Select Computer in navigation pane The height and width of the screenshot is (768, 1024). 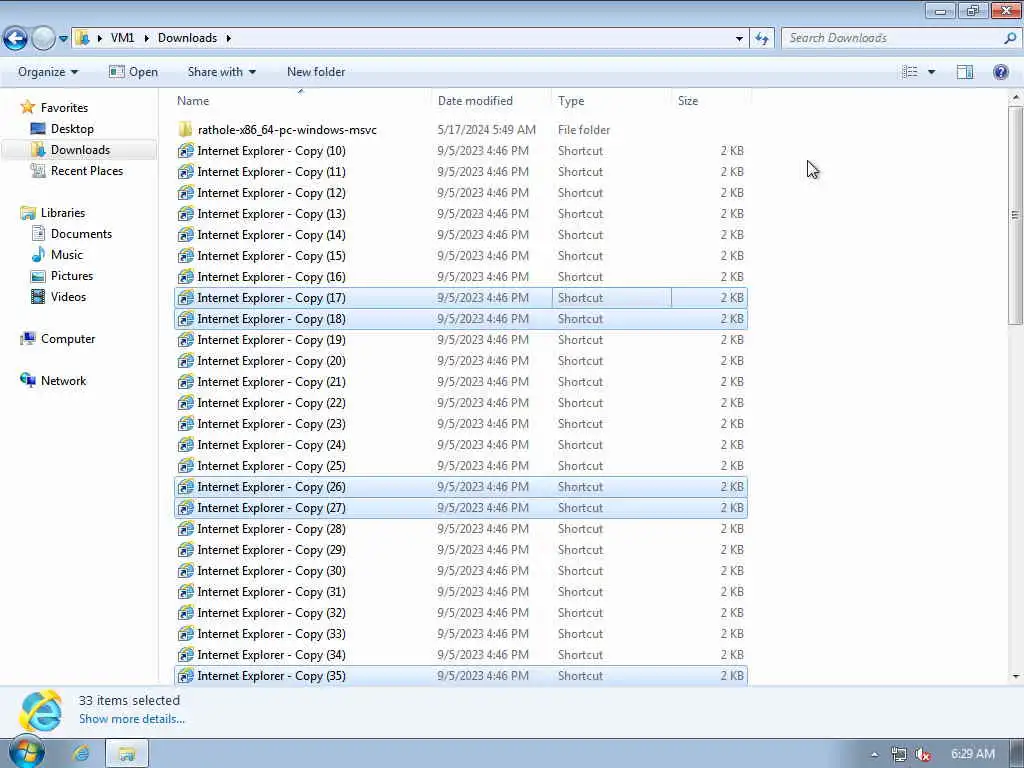(68, 339)
